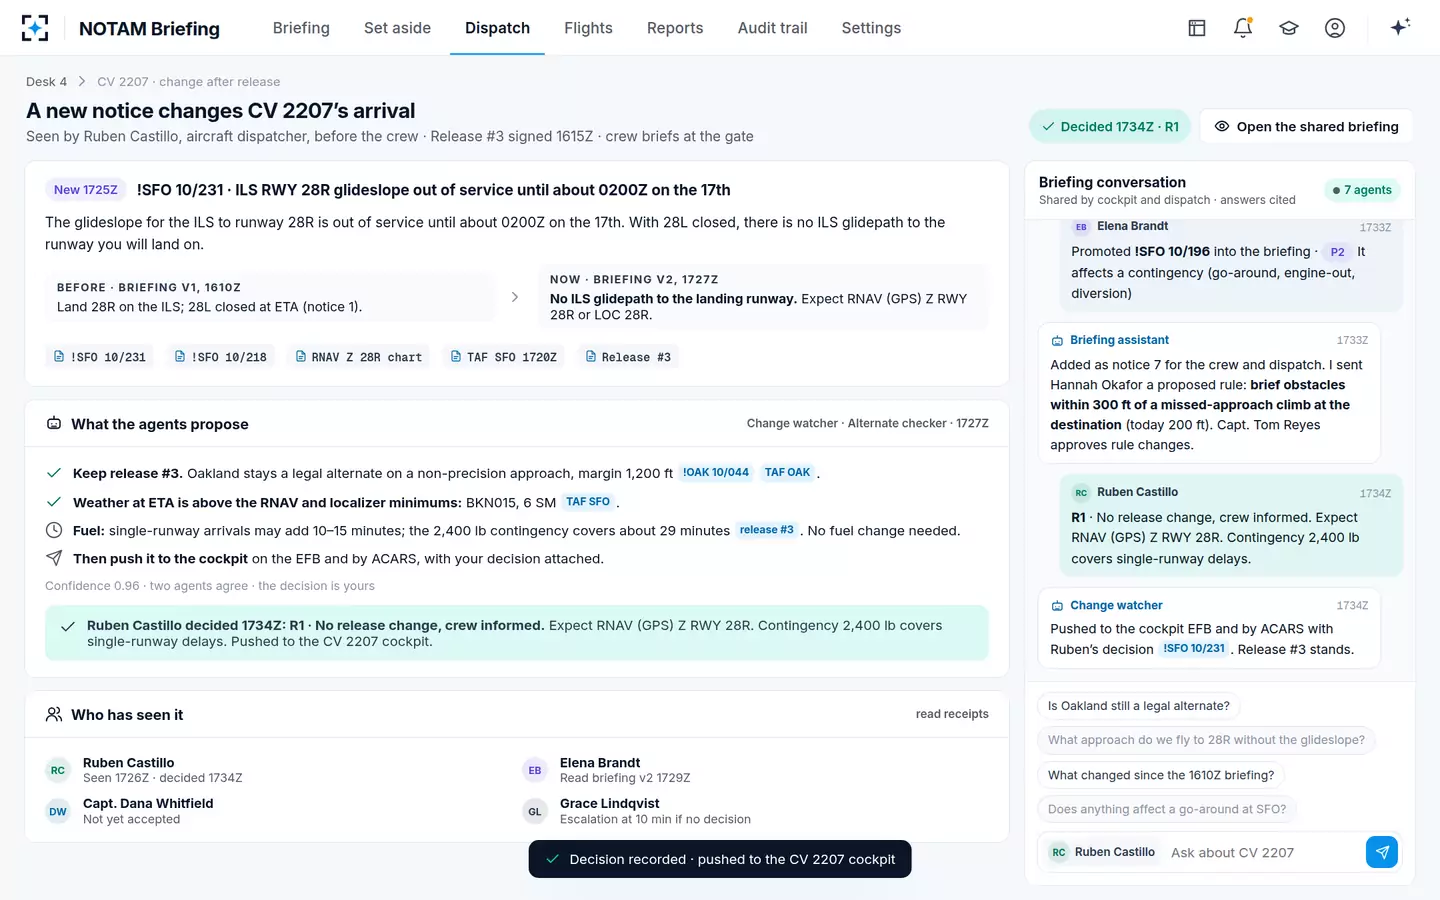Image resolution: width=1440 pixels, height=900 pixels.
Task: Open the Release #3 document chip
Action: coord(628,357)
